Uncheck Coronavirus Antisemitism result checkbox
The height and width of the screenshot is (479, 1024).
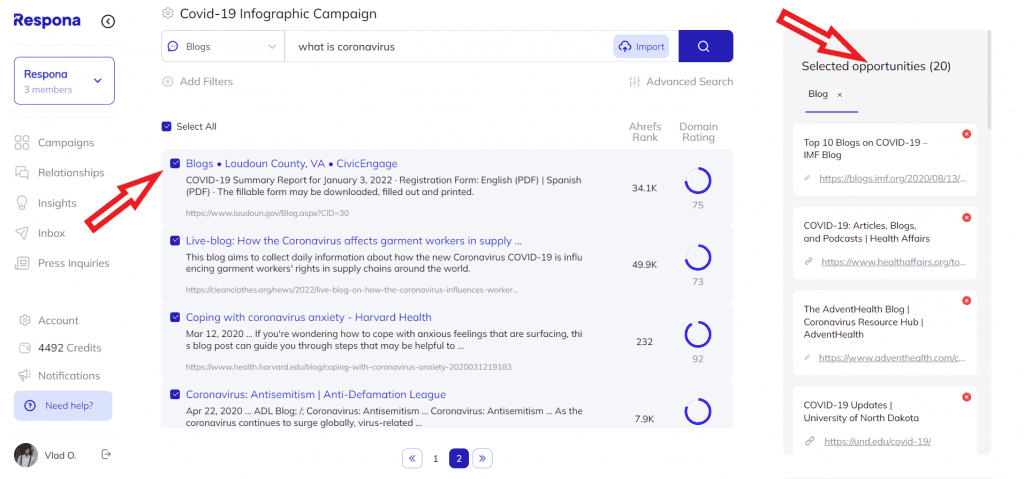pos(175,394)
